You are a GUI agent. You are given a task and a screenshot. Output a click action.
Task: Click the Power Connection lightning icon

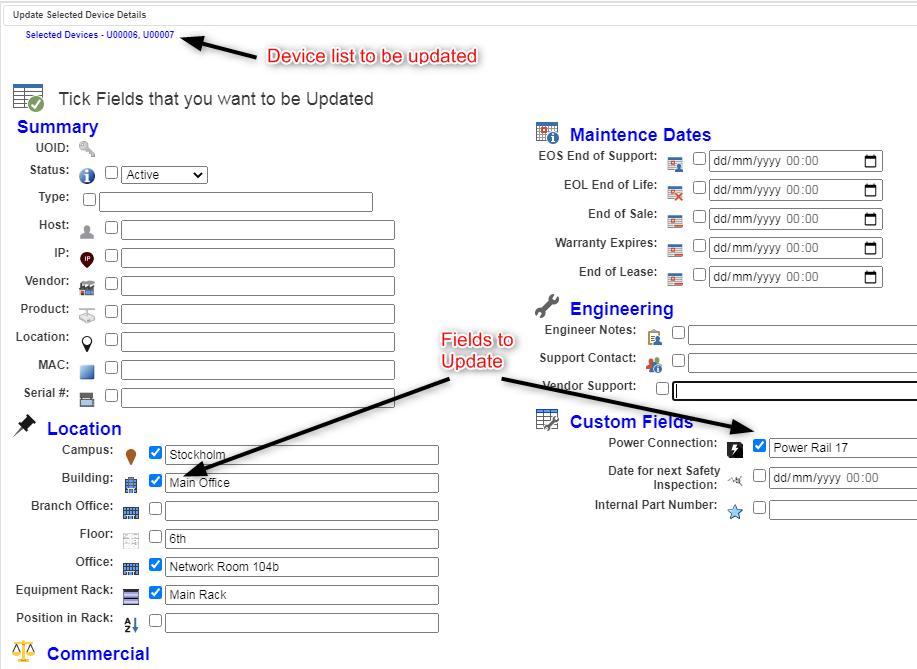coord(735,450)
